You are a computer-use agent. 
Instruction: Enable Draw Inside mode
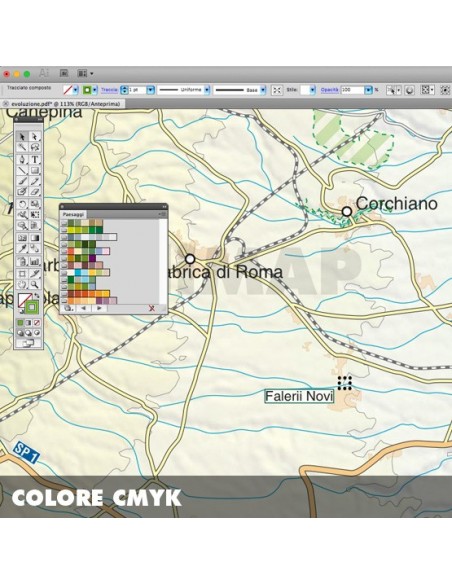[x=37, y=333]
